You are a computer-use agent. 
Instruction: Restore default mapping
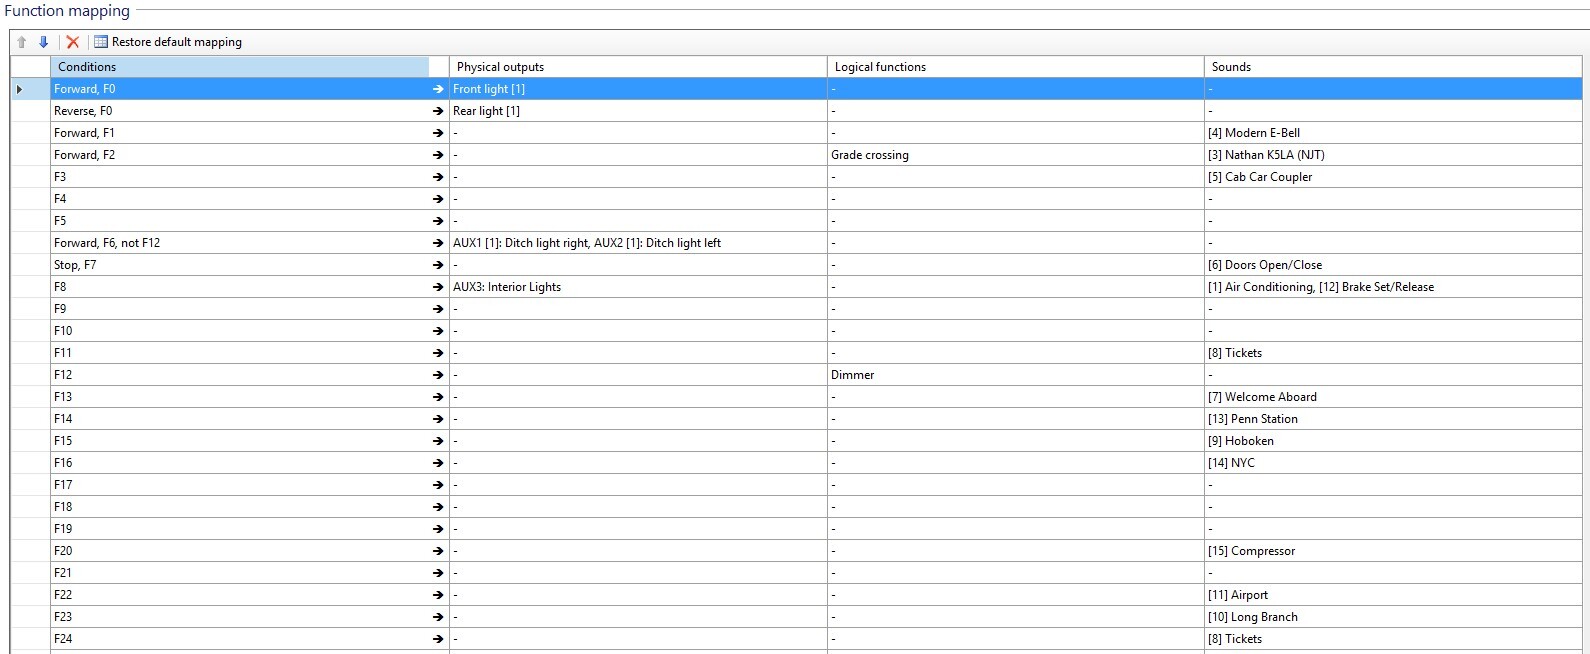(176, 42)
